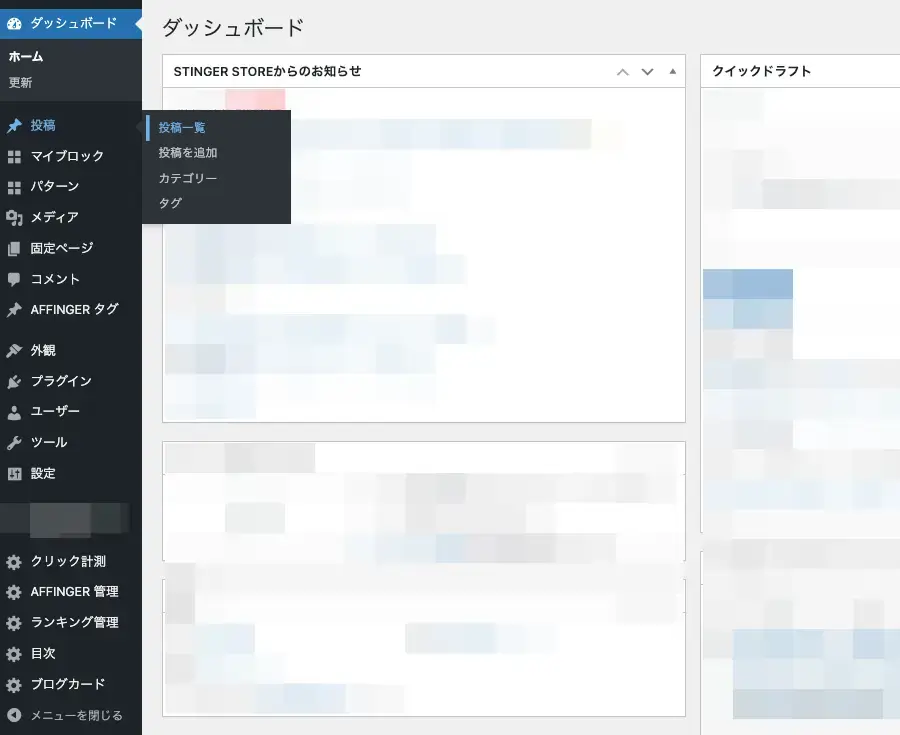This screenshot has width=900, height=735.
Task: Collapse the STINGER STORE widget with its triangle
Action: point(671,71)
